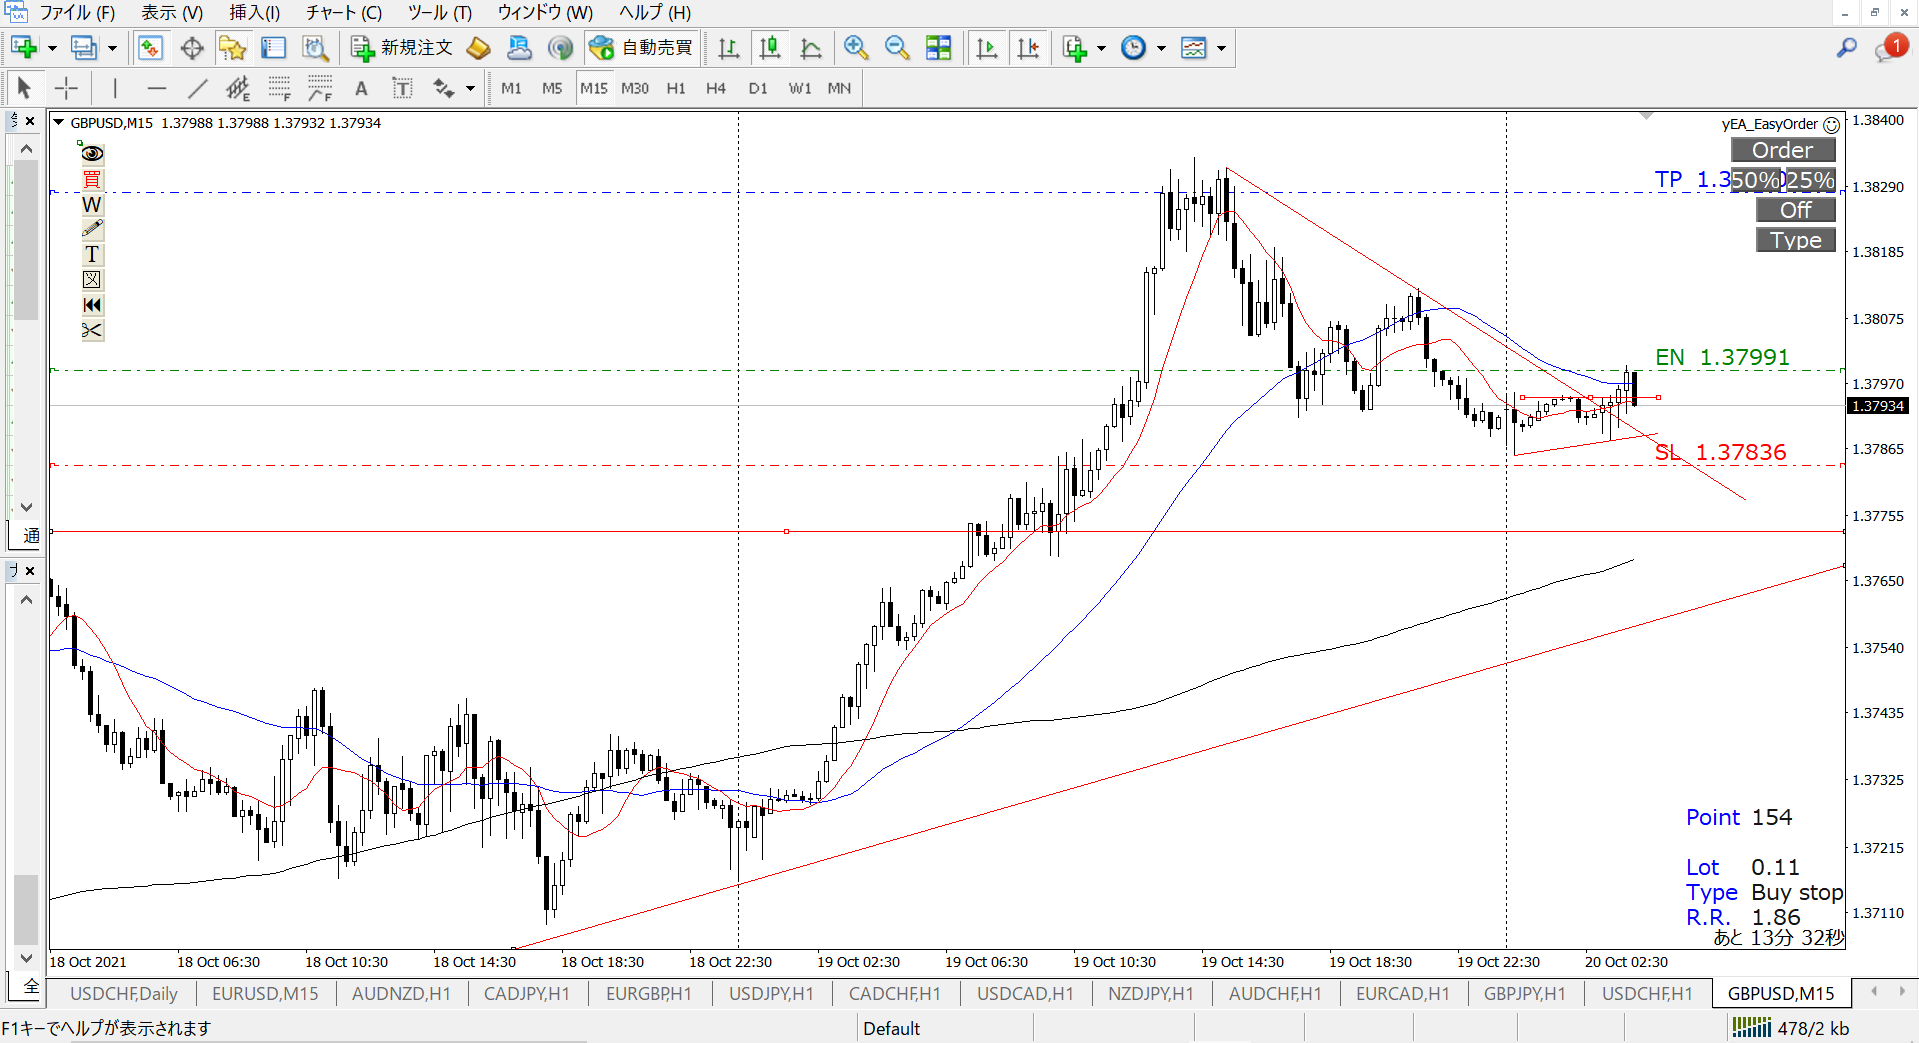Select the text label tool
This screenshot has width=1919, height=1043.
(x=402, y=88)
